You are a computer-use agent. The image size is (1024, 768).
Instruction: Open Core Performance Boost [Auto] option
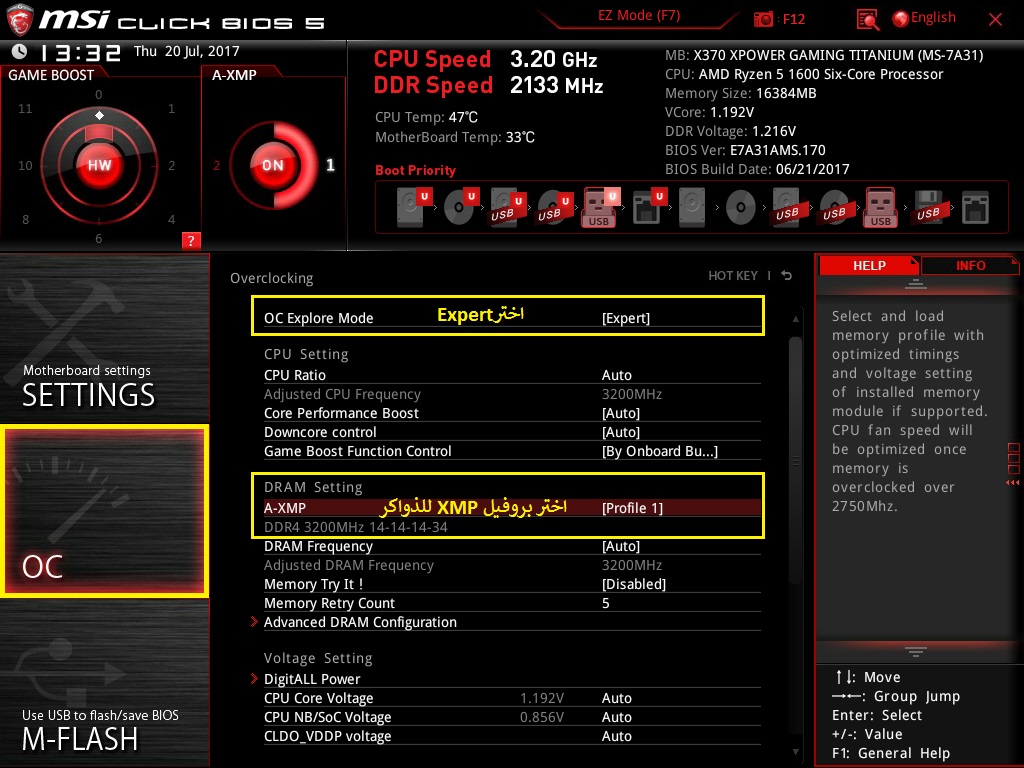620,413
